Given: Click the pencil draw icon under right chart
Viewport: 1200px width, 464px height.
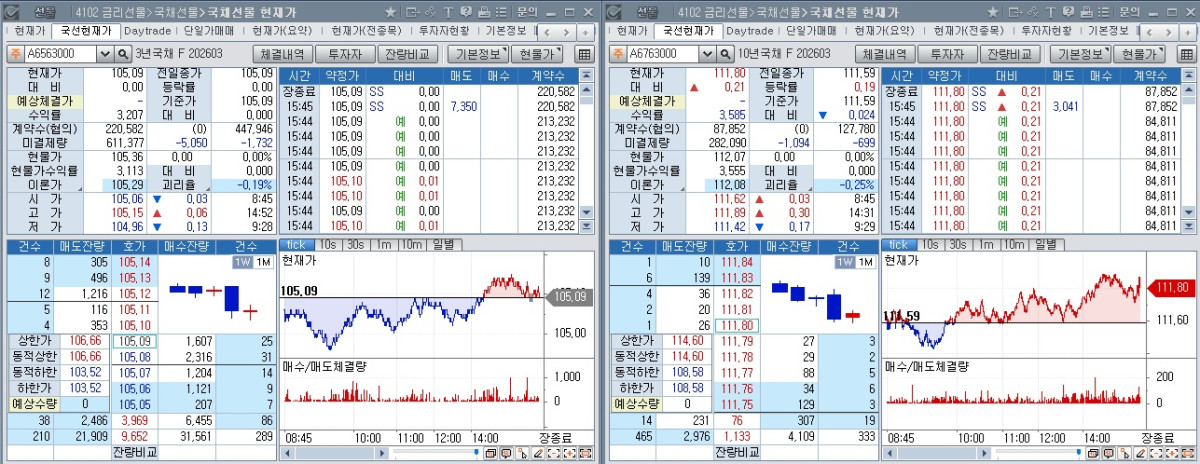Looking at the screenshot, I should pos(1138,453).
